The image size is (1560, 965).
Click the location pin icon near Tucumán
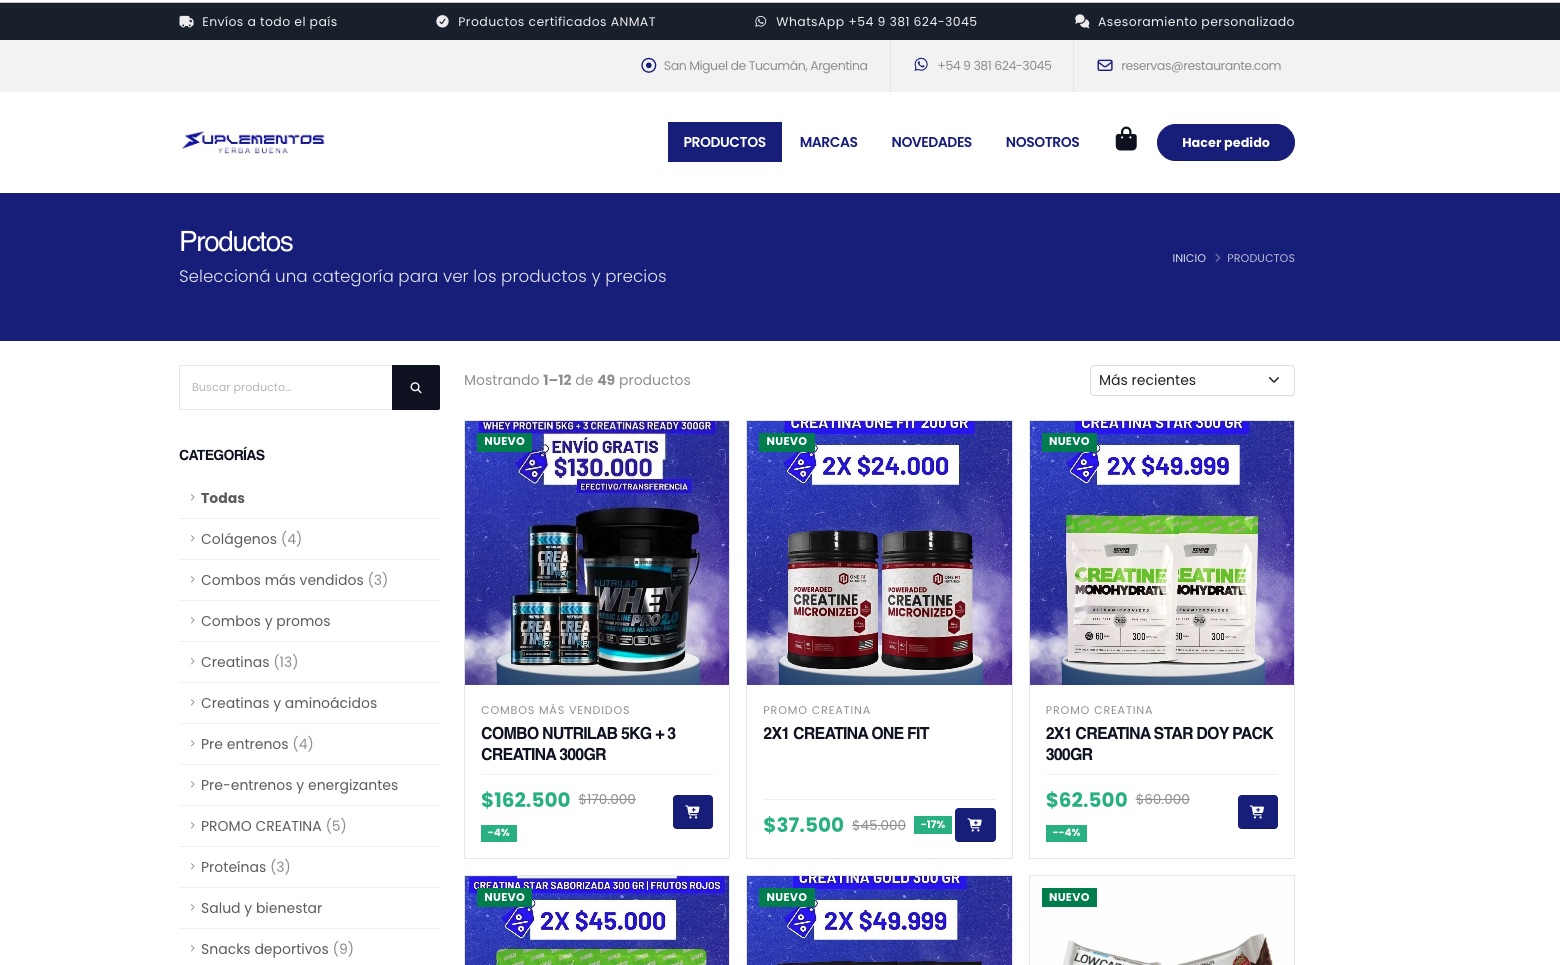648,66
